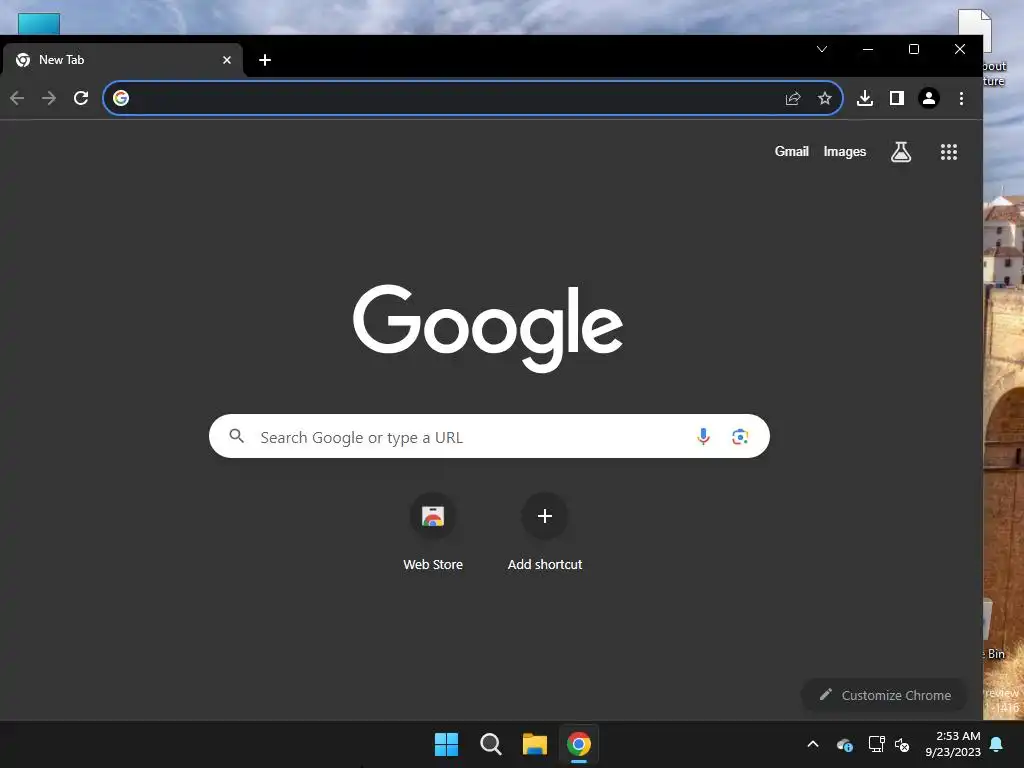This screenshot has width=1024, height=768.
Task: Go back using the back arrow
Action: click(x=17, y=98)
